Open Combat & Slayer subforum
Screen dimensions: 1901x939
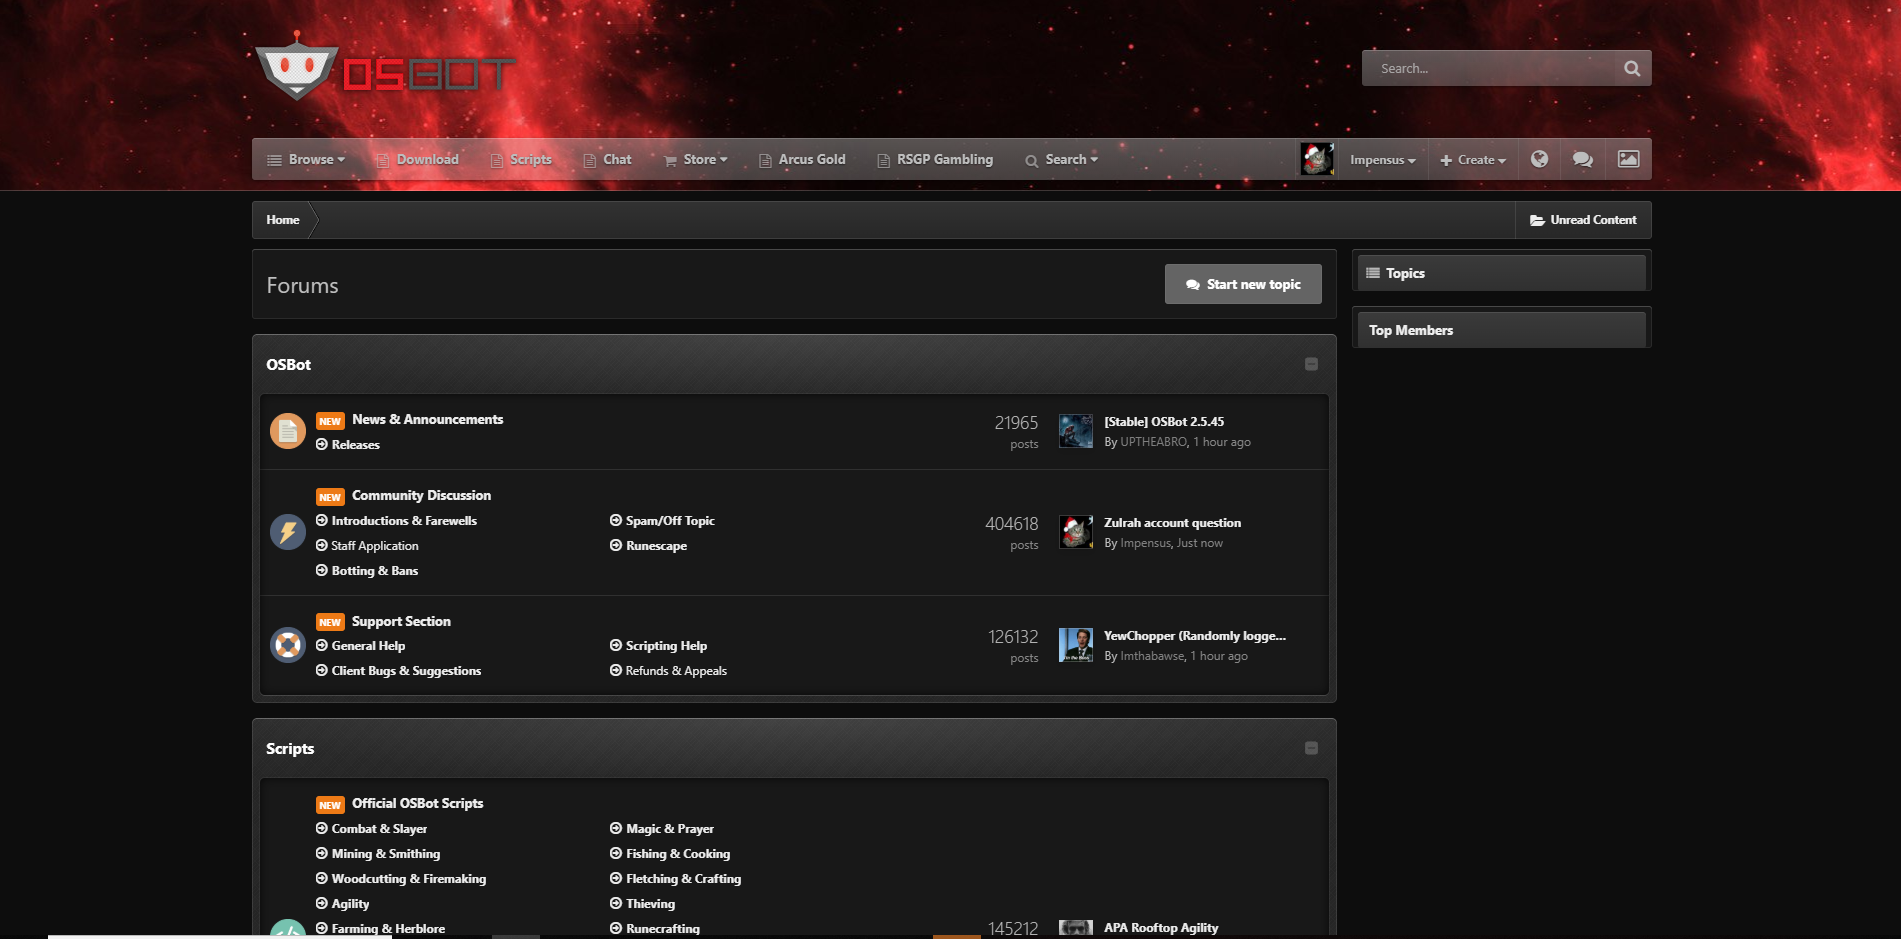[x=379, y=829]
